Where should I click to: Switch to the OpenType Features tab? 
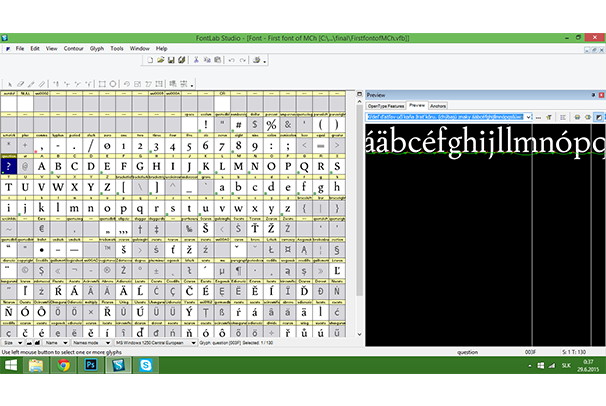[385, 104]
